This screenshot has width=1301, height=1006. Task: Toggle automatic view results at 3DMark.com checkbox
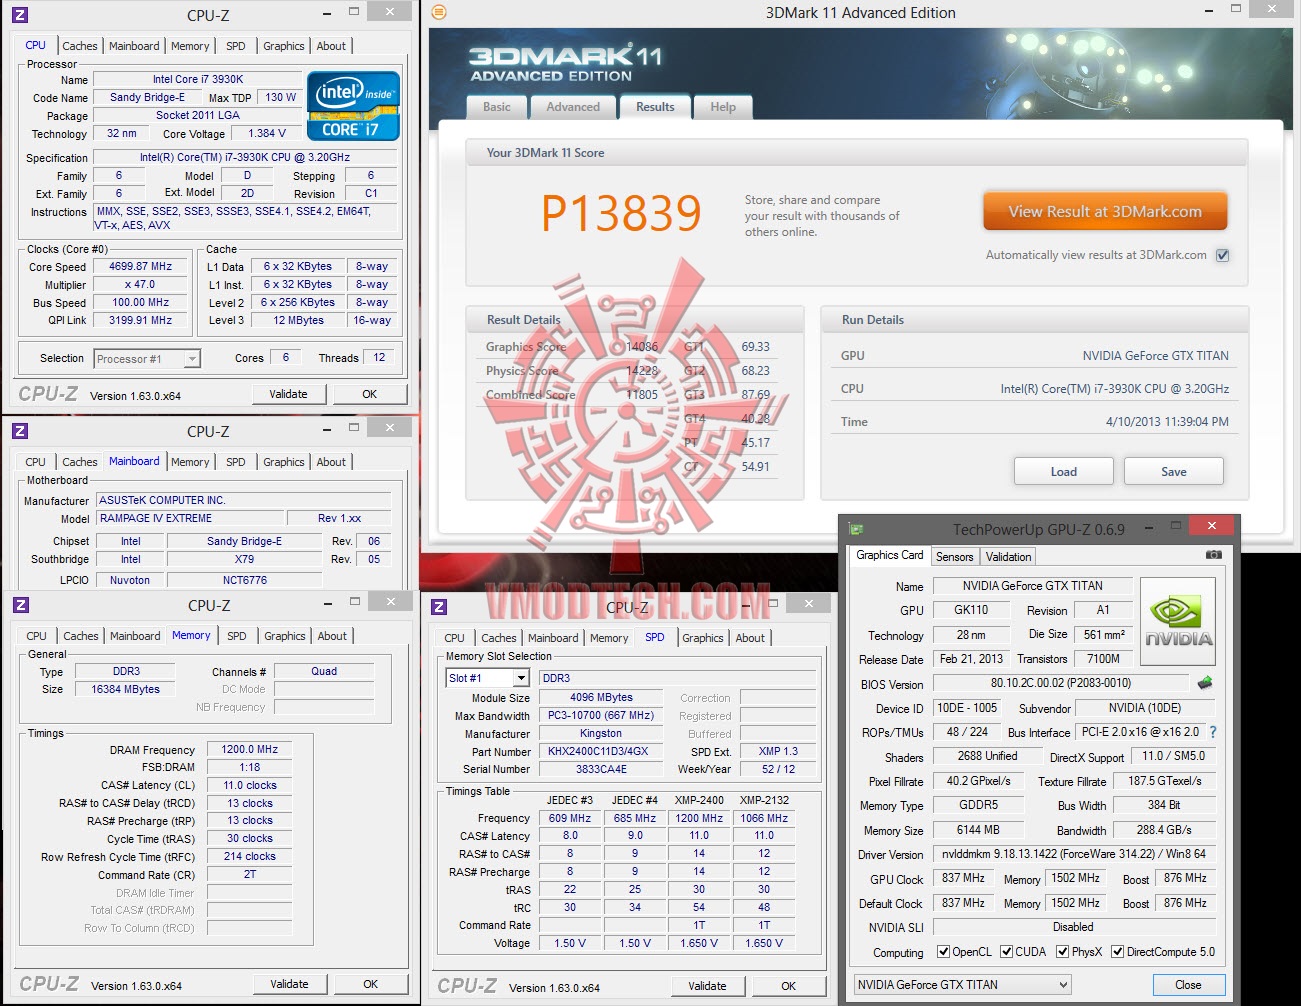coord(1222,255)
